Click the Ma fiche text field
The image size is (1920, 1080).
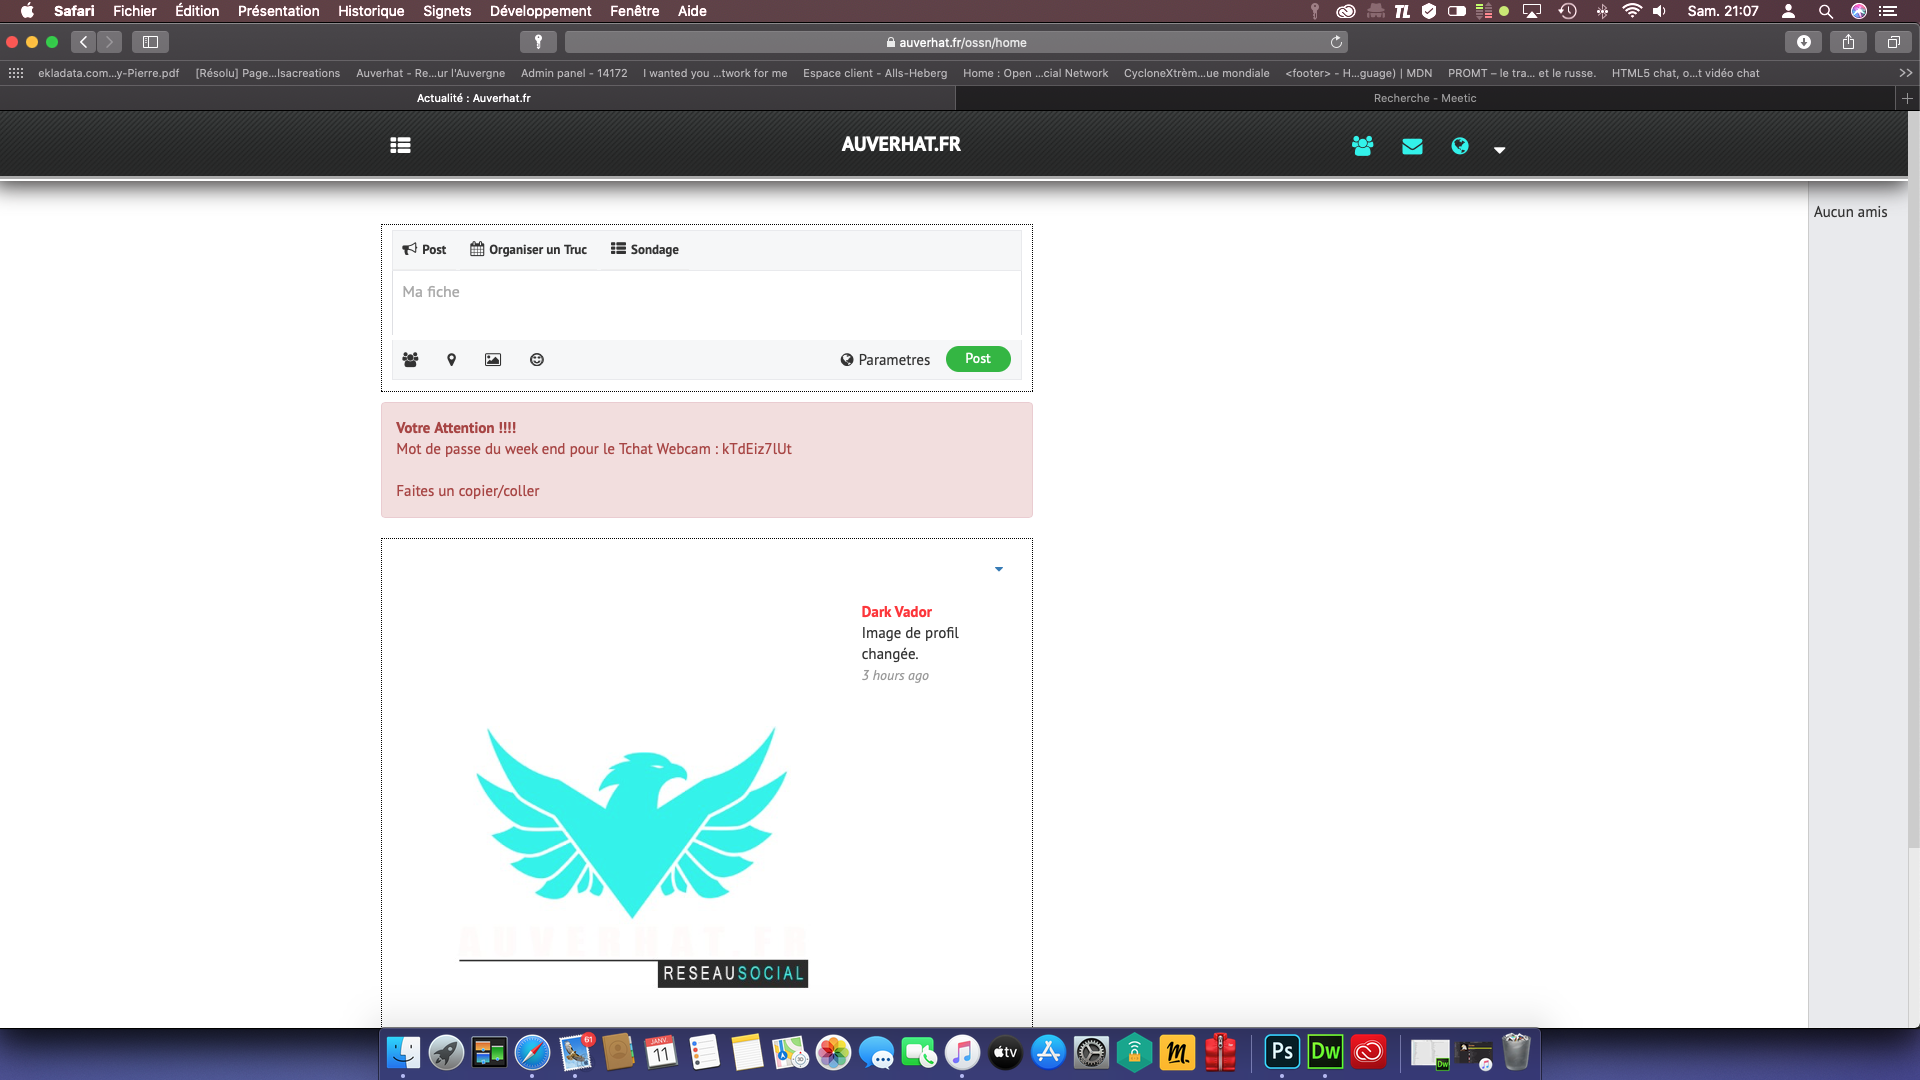[x=706, y=302]
